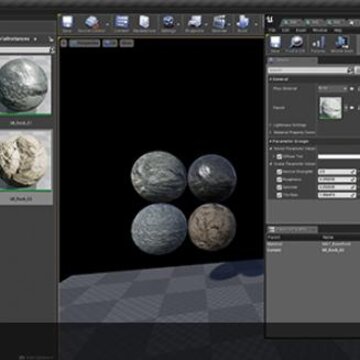Open the Edit menu in material editor
The width and height of the screenshot is (360, 360).
(x=286, y=30)
